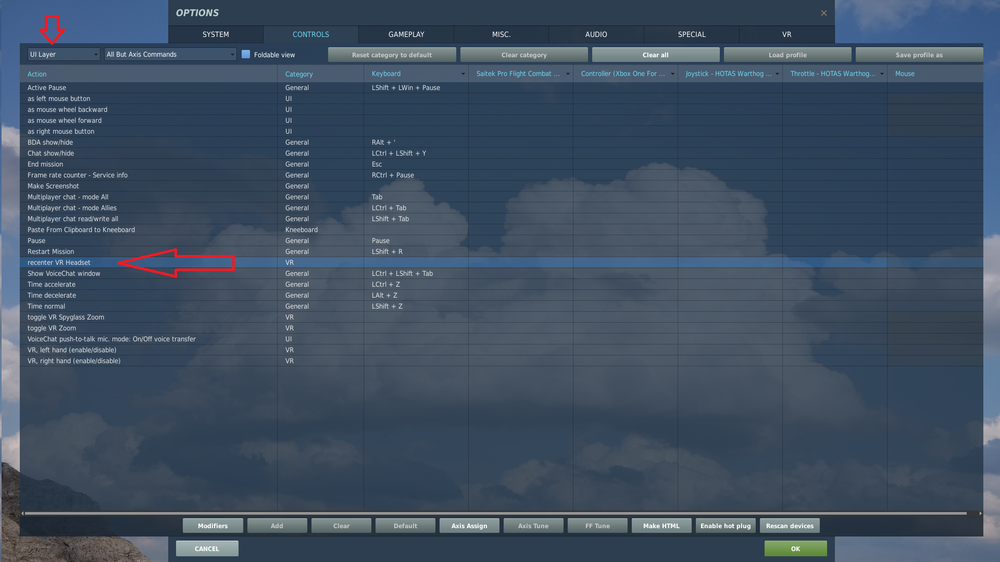Toggle the Foldable view checkbox

pyautogui.click(x=246, y=54)
